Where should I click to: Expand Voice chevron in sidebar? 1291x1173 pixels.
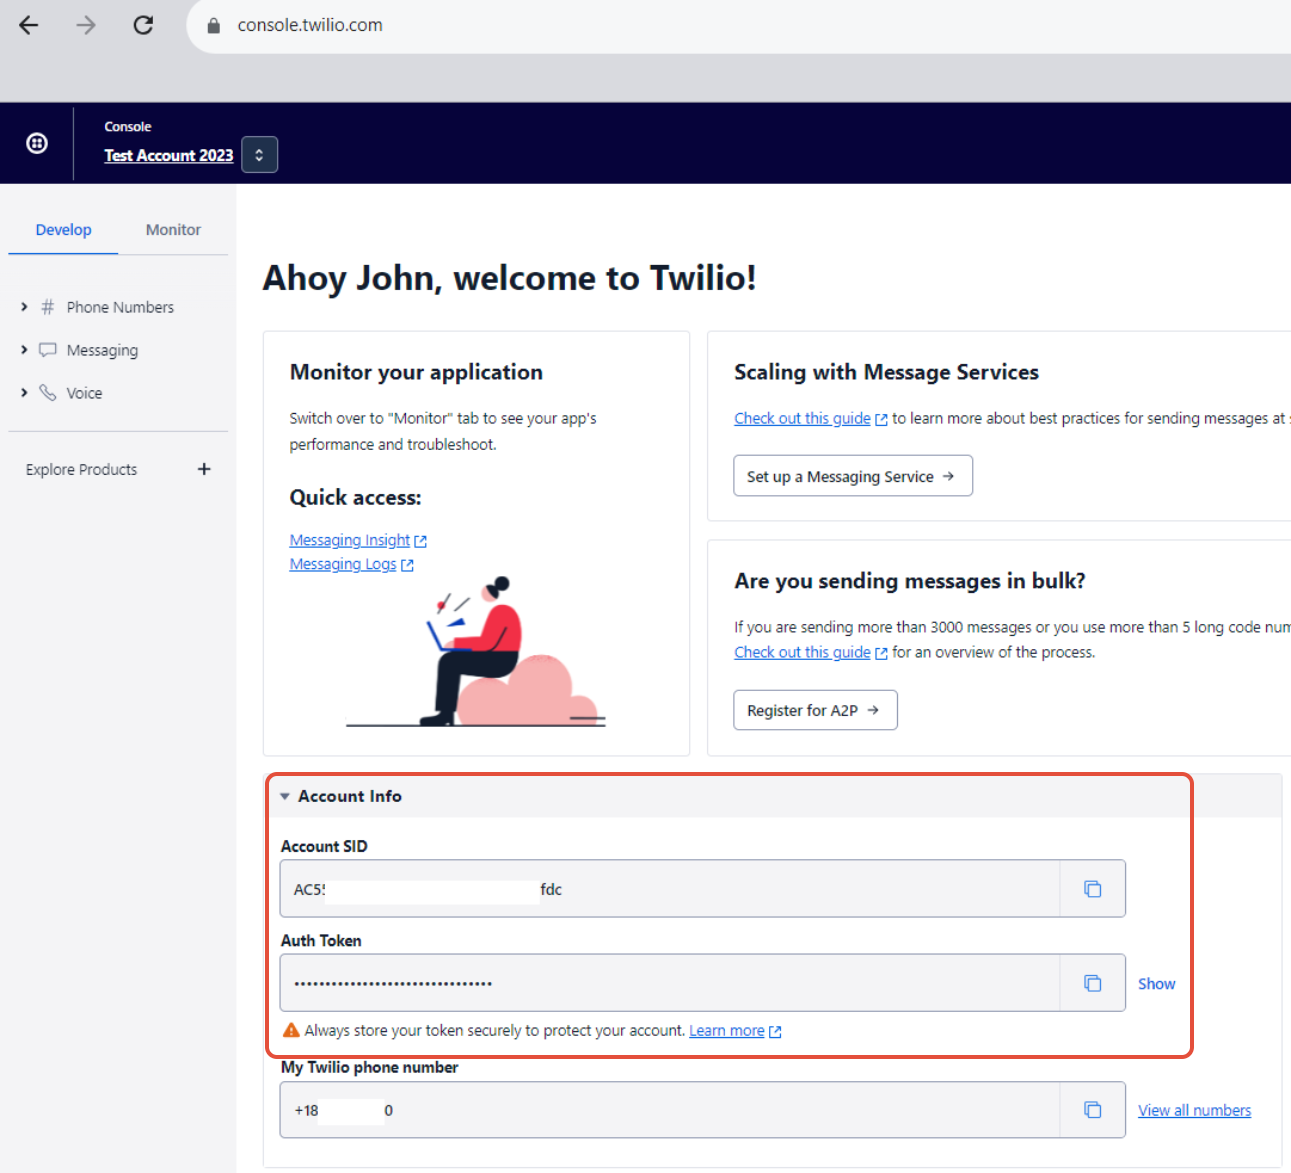pyautogui.click(x=24, y=393)
